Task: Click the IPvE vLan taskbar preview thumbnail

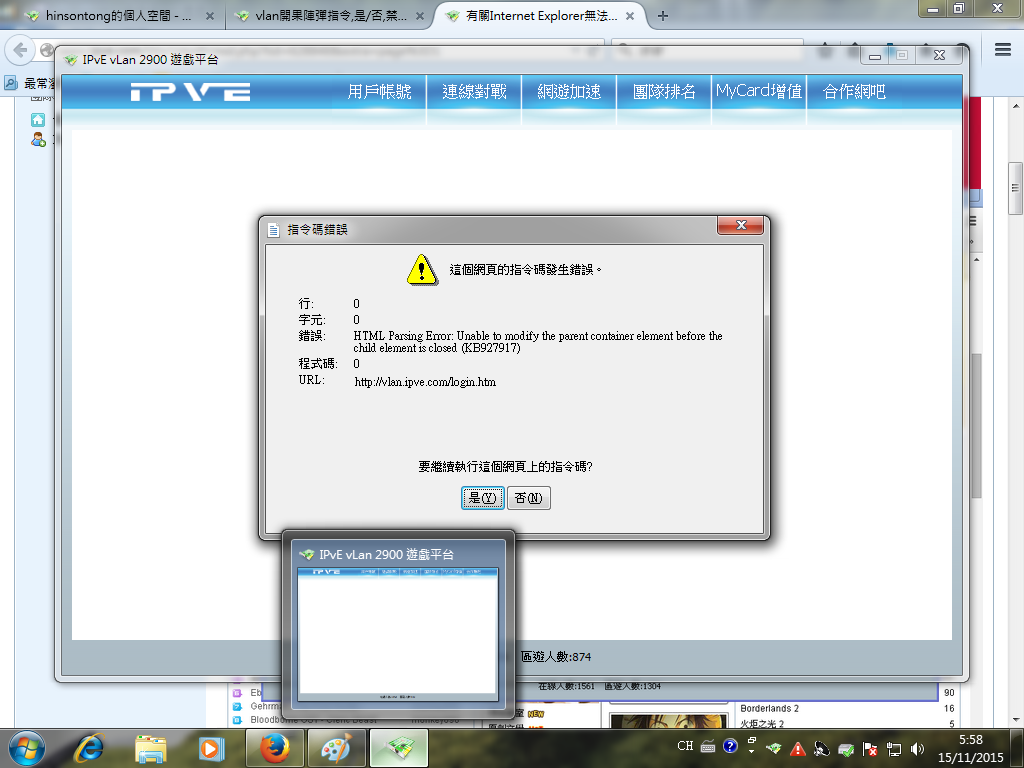Action: click(398, 625)
